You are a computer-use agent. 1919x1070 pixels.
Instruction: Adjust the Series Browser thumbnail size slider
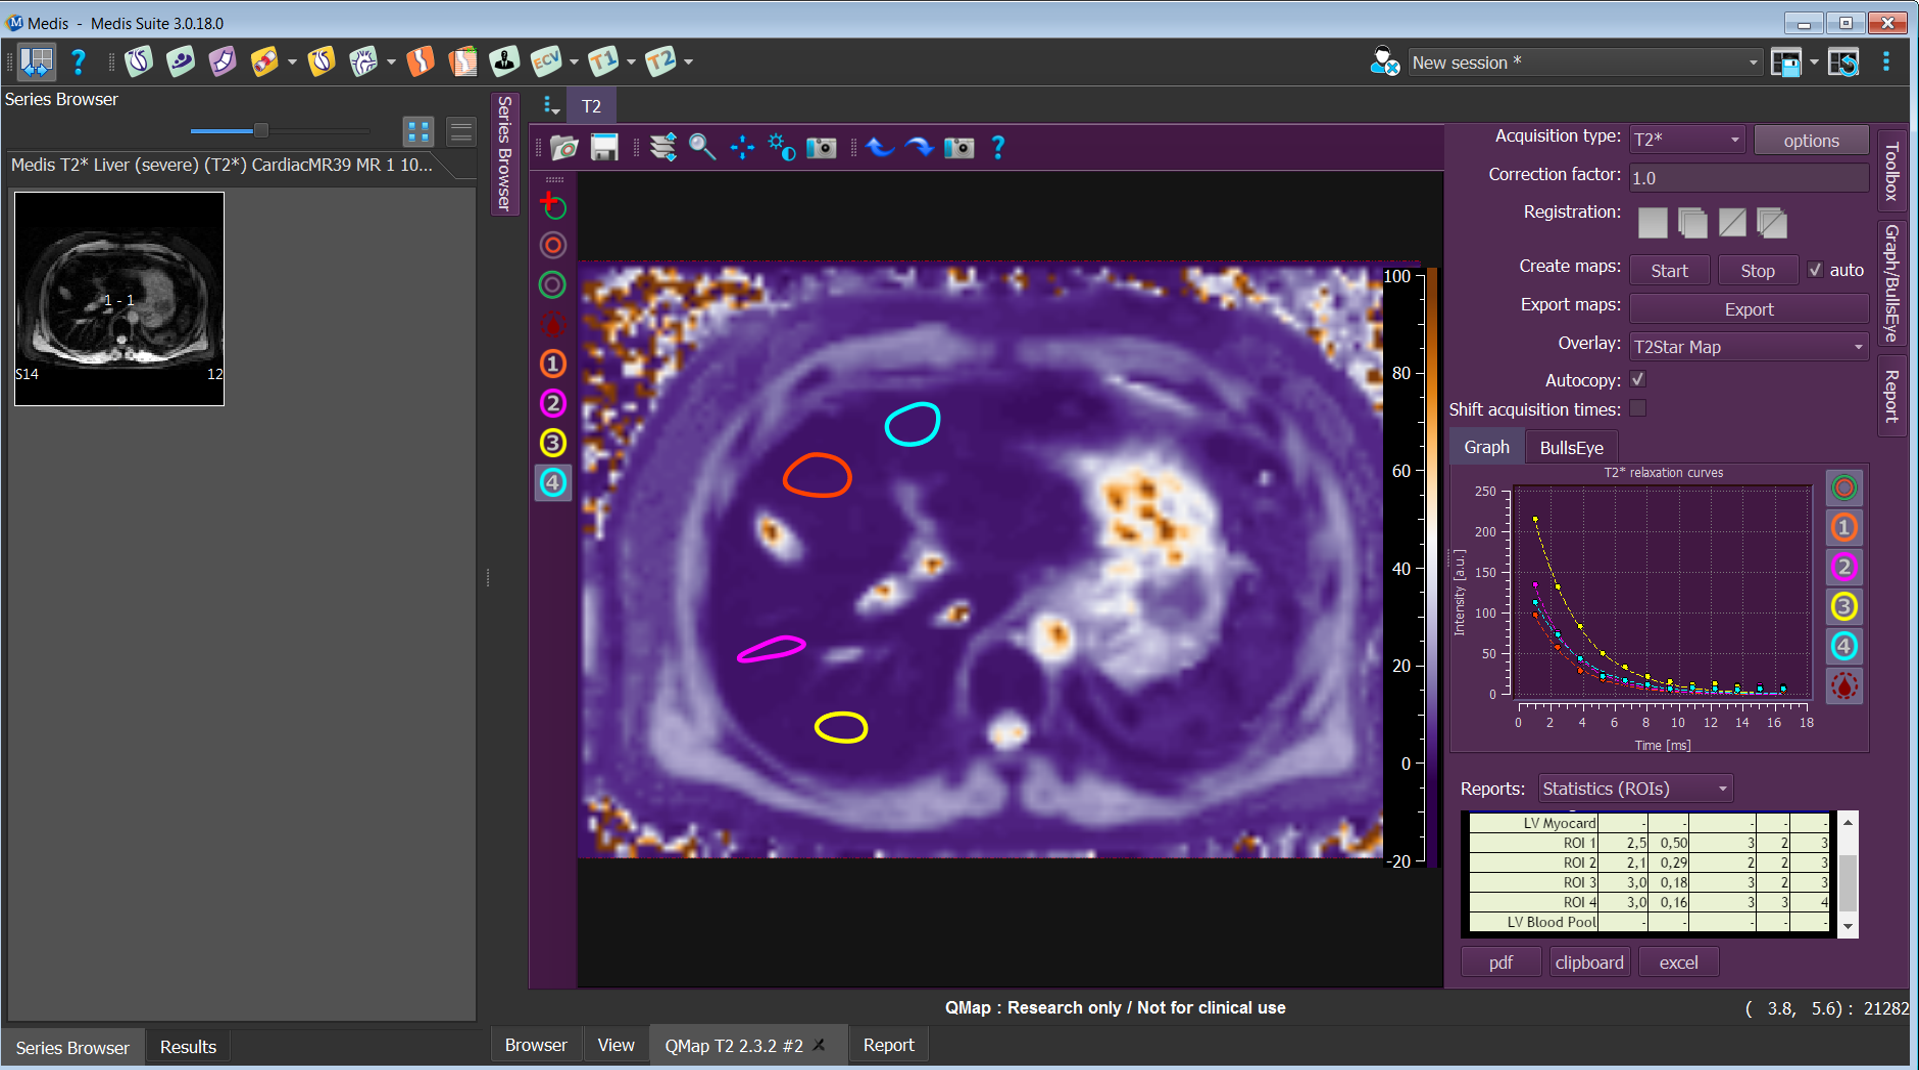coord(261,131)
